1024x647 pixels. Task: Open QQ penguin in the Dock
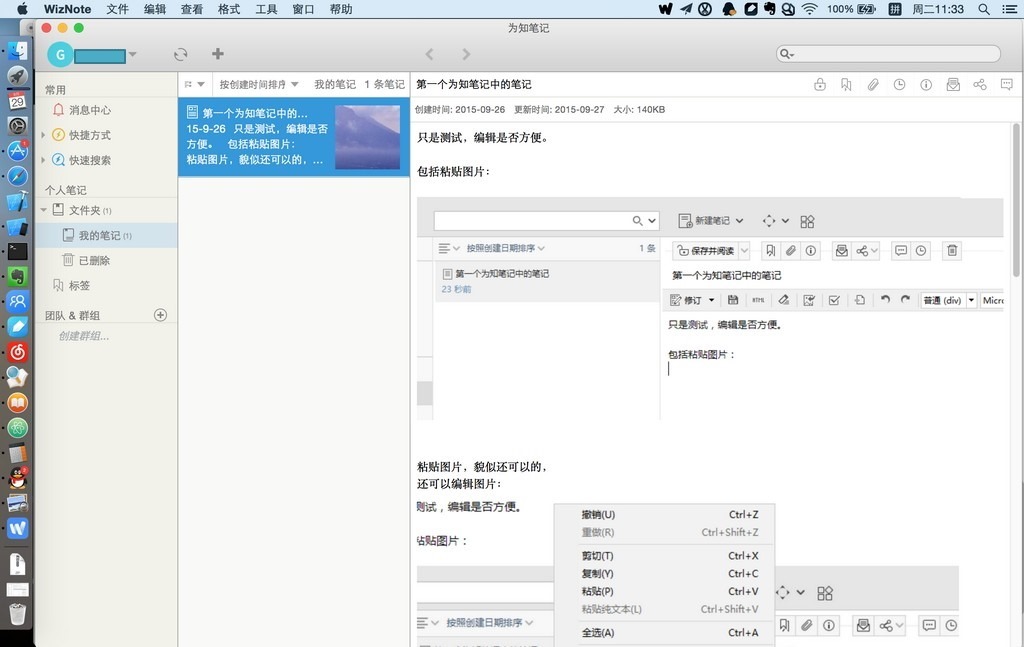[18, 478]
